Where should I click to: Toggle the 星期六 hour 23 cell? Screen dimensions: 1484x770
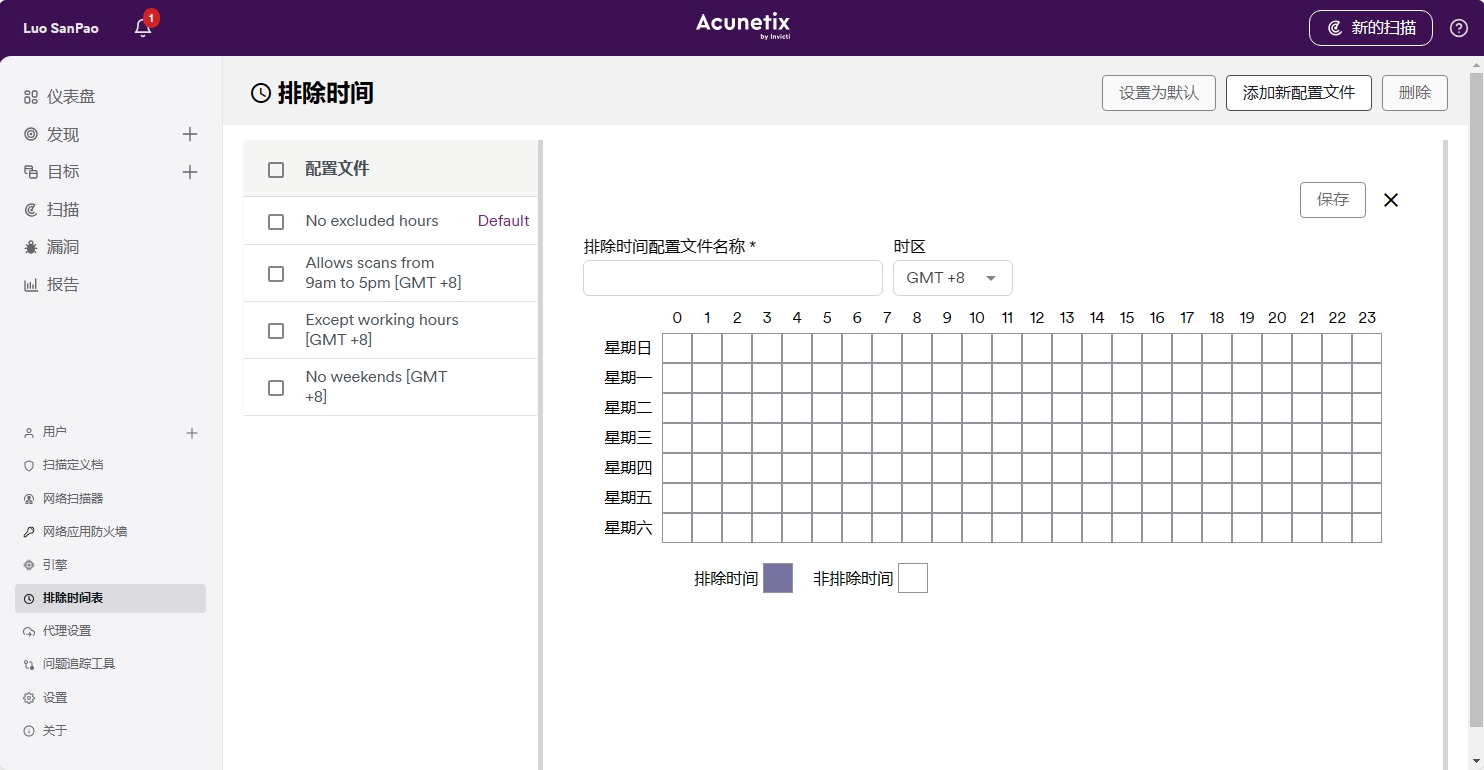coord(1367,528)
